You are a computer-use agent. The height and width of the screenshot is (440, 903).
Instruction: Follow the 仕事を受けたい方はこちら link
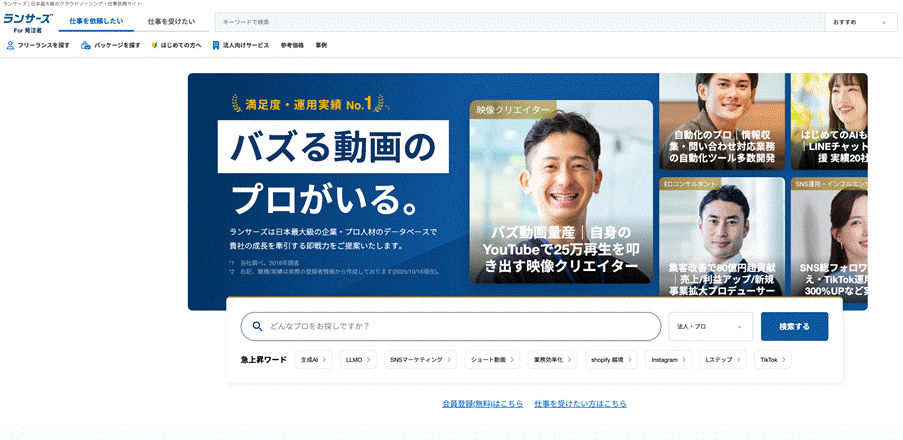(x=580, y=404)
